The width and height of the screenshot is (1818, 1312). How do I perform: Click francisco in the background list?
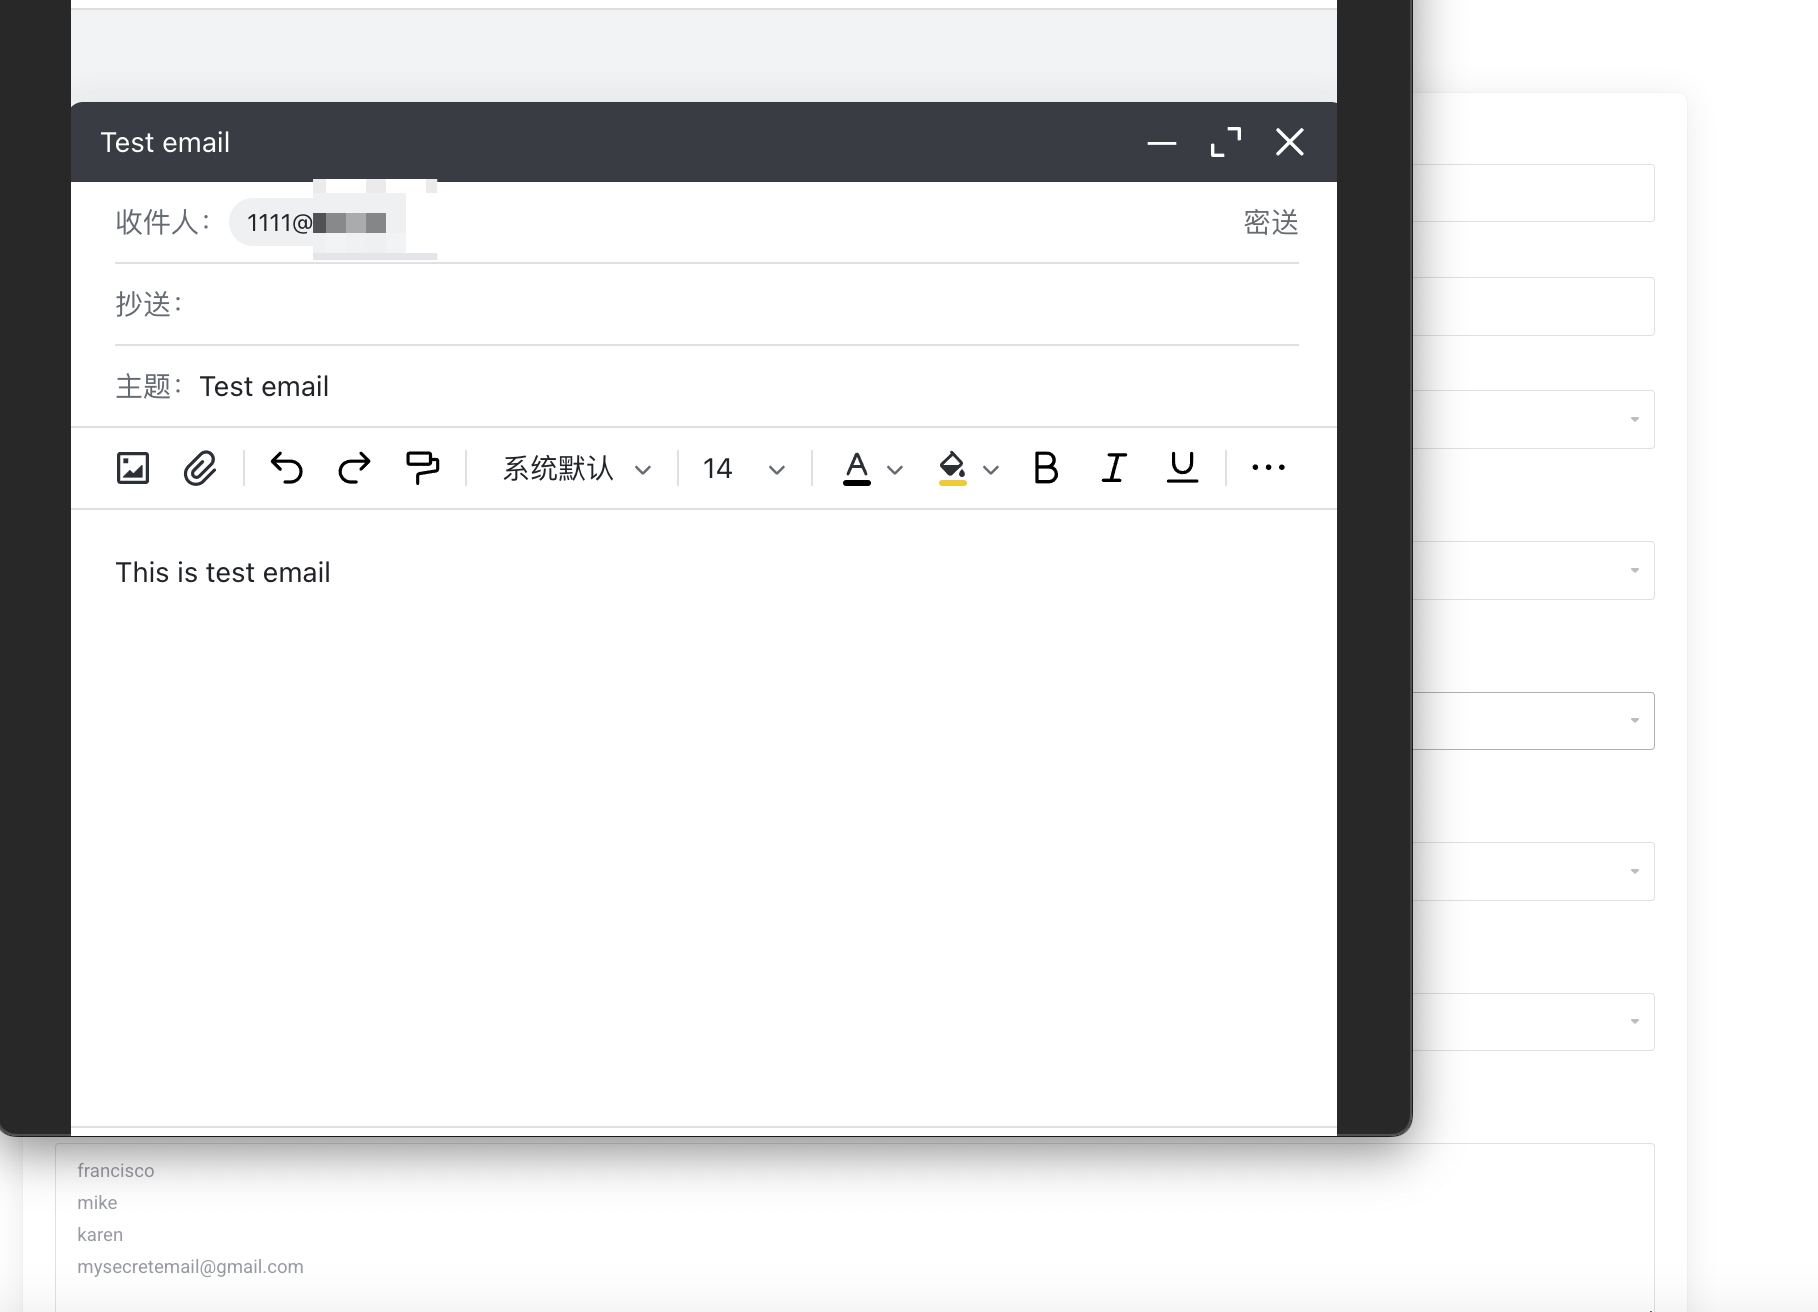pyautogui.click(x=116, y=1171)
